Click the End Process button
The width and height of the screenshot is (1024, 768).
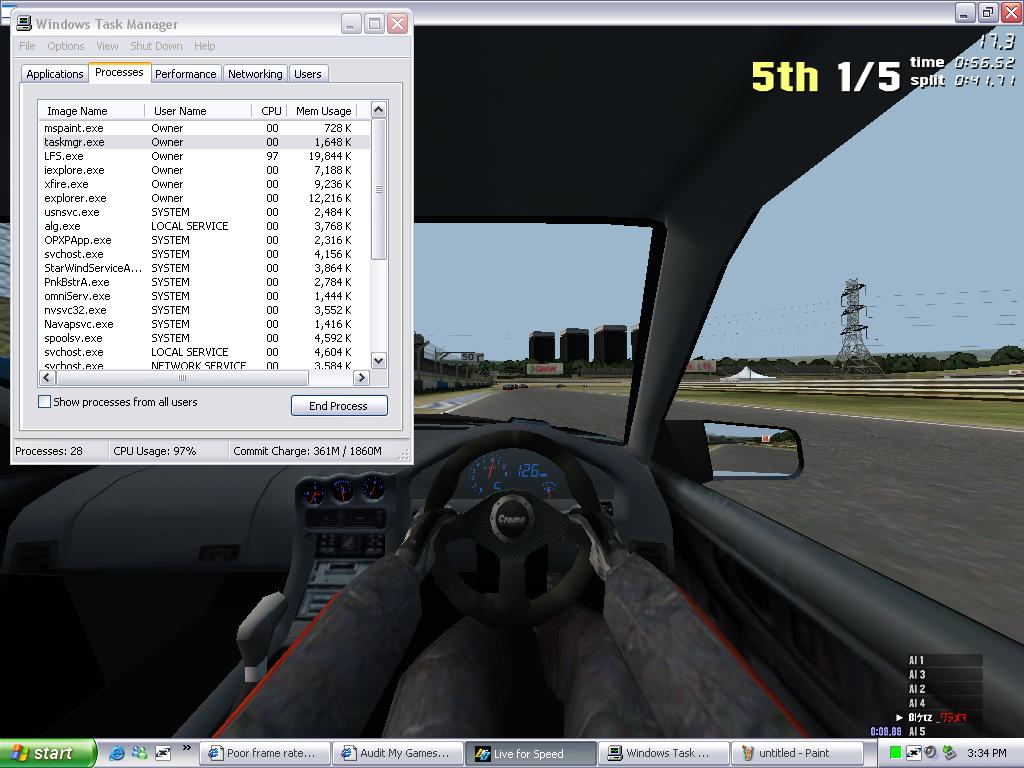(339, 406)
